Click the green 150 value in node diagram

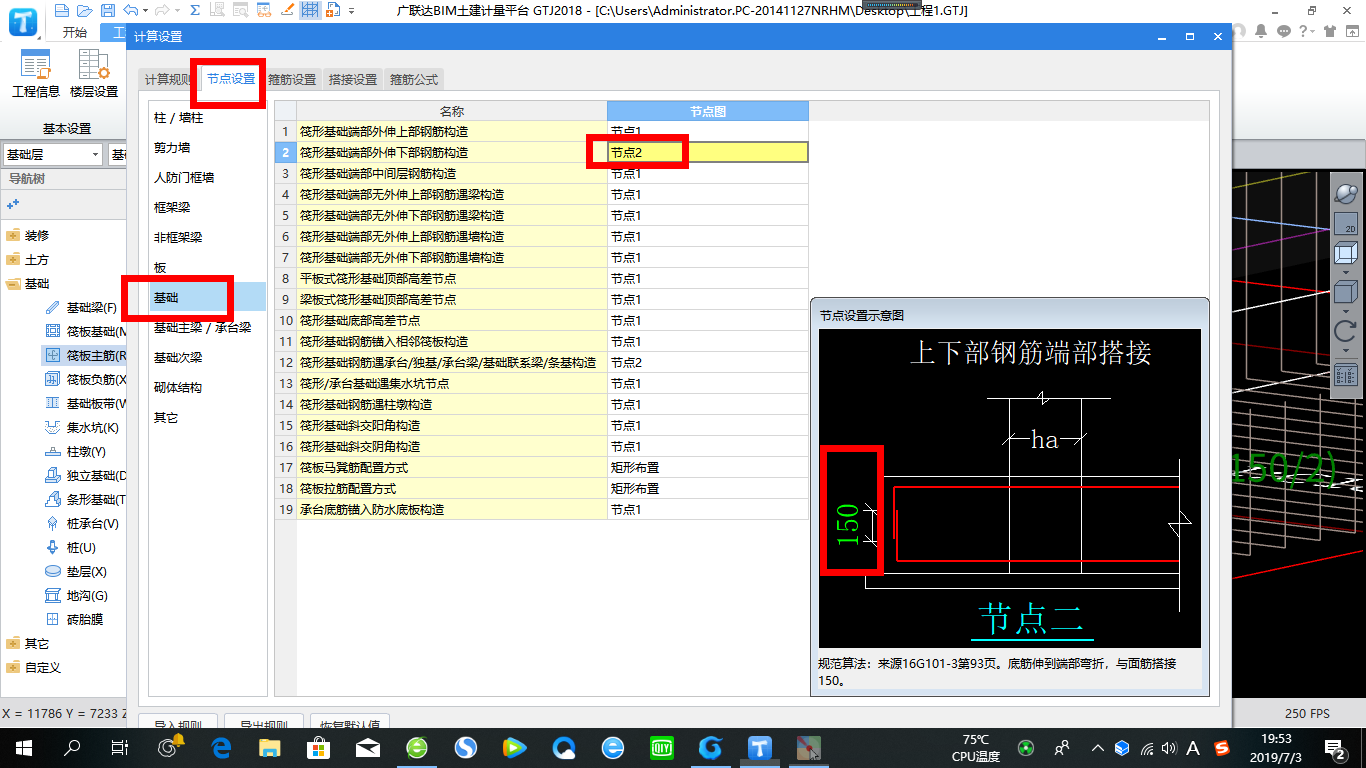pos(847,523)
